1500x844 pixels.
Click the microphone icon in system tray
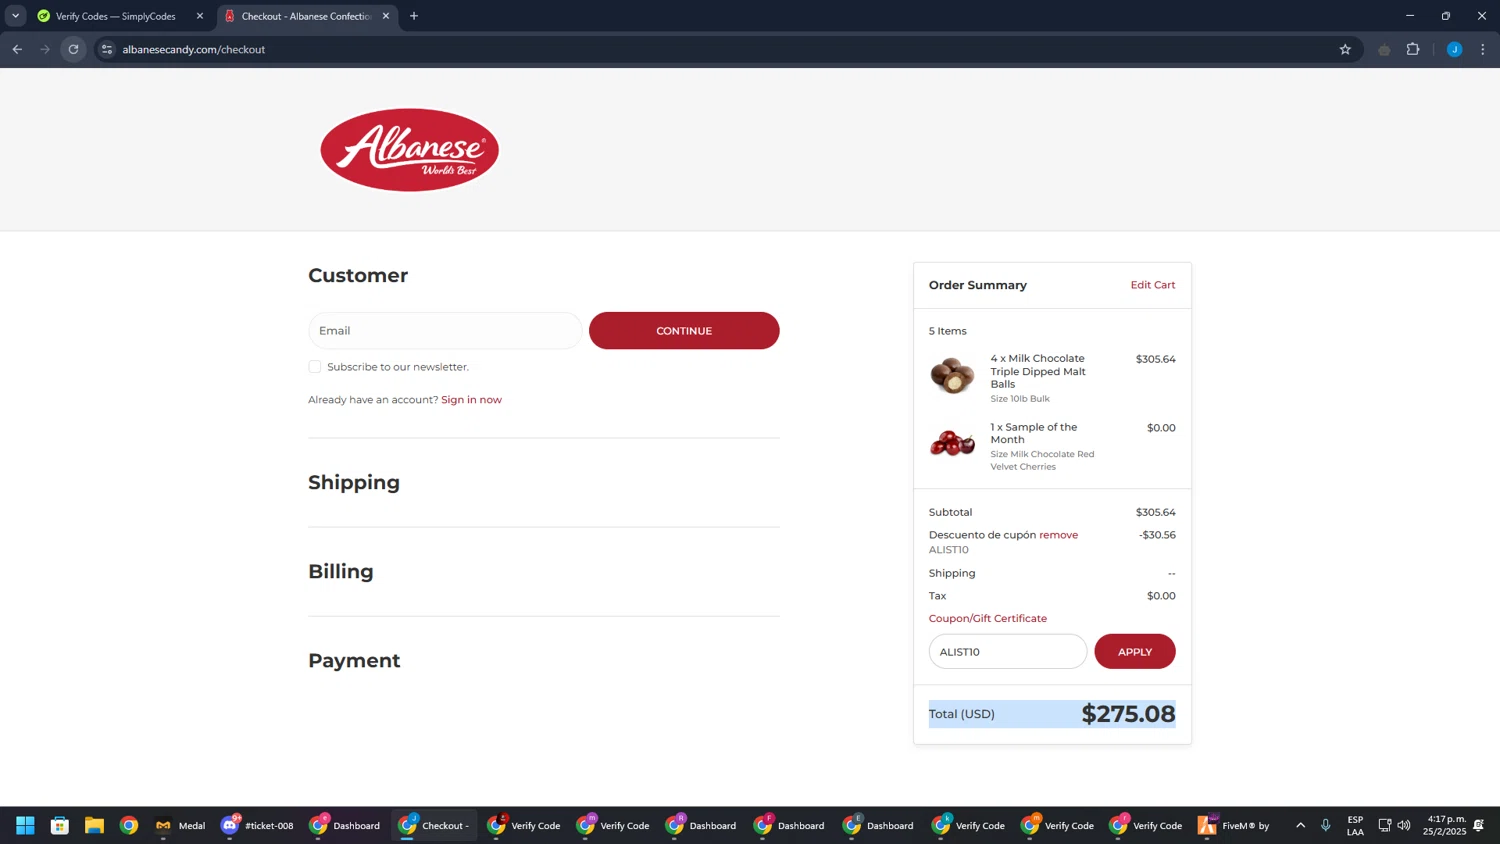coord(1326,825)
